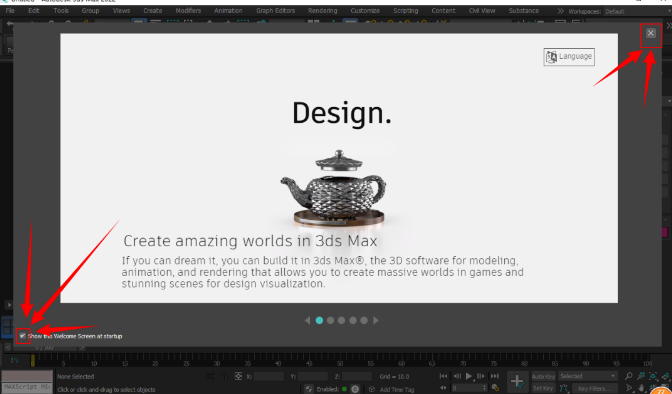Toggle Auto Key mode
This screenshot has height=394, width=672.
[543, 376]
